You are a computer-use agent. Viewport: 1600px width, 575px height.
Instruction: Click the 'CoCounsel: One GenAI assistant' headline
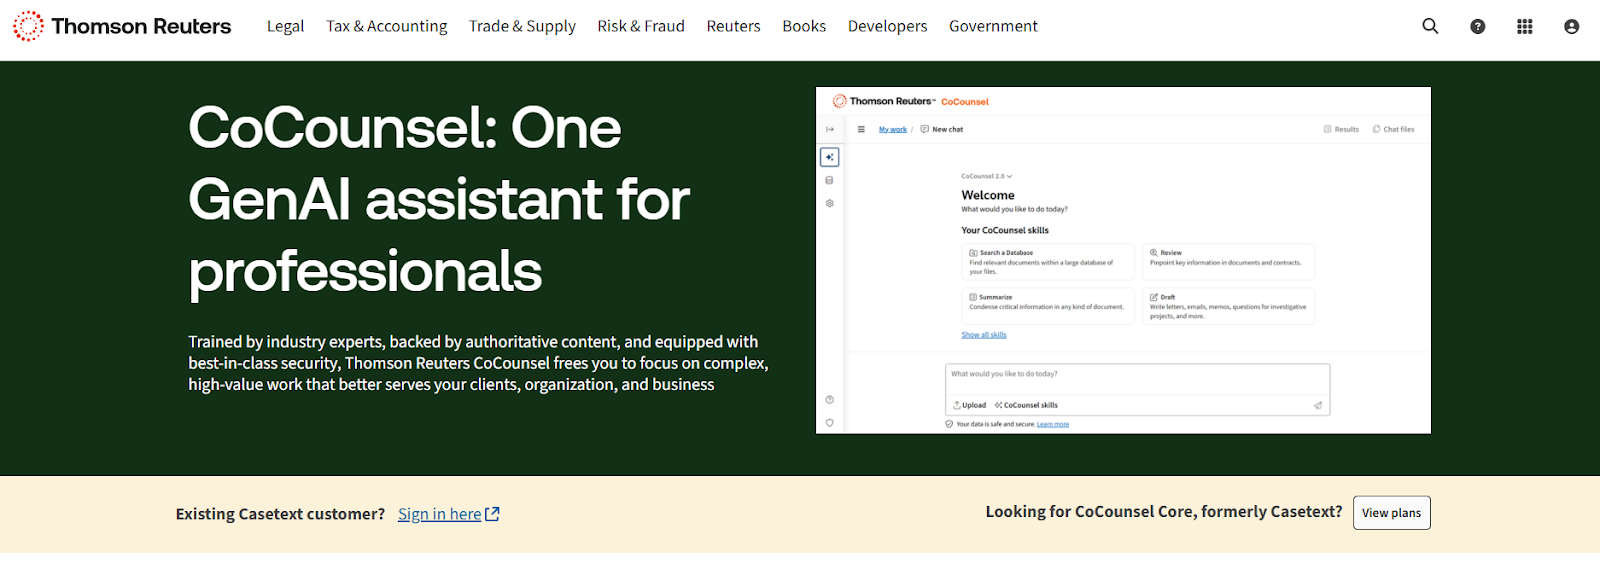tap(439, 199)
